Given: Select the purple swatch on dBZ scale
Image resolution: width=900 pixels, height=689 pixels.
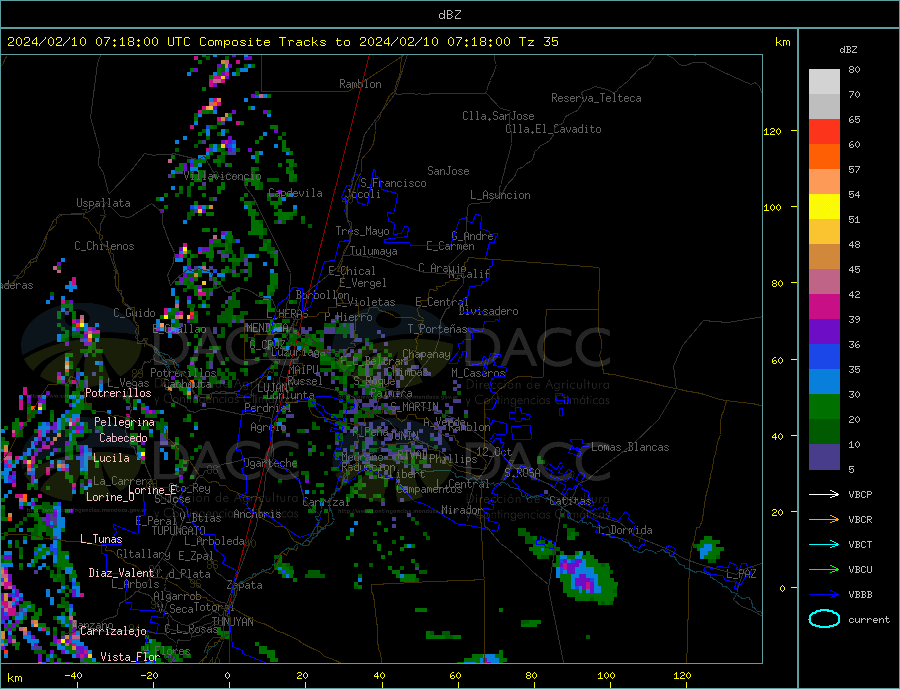Looking at the screenshot, I should (824, 332).
